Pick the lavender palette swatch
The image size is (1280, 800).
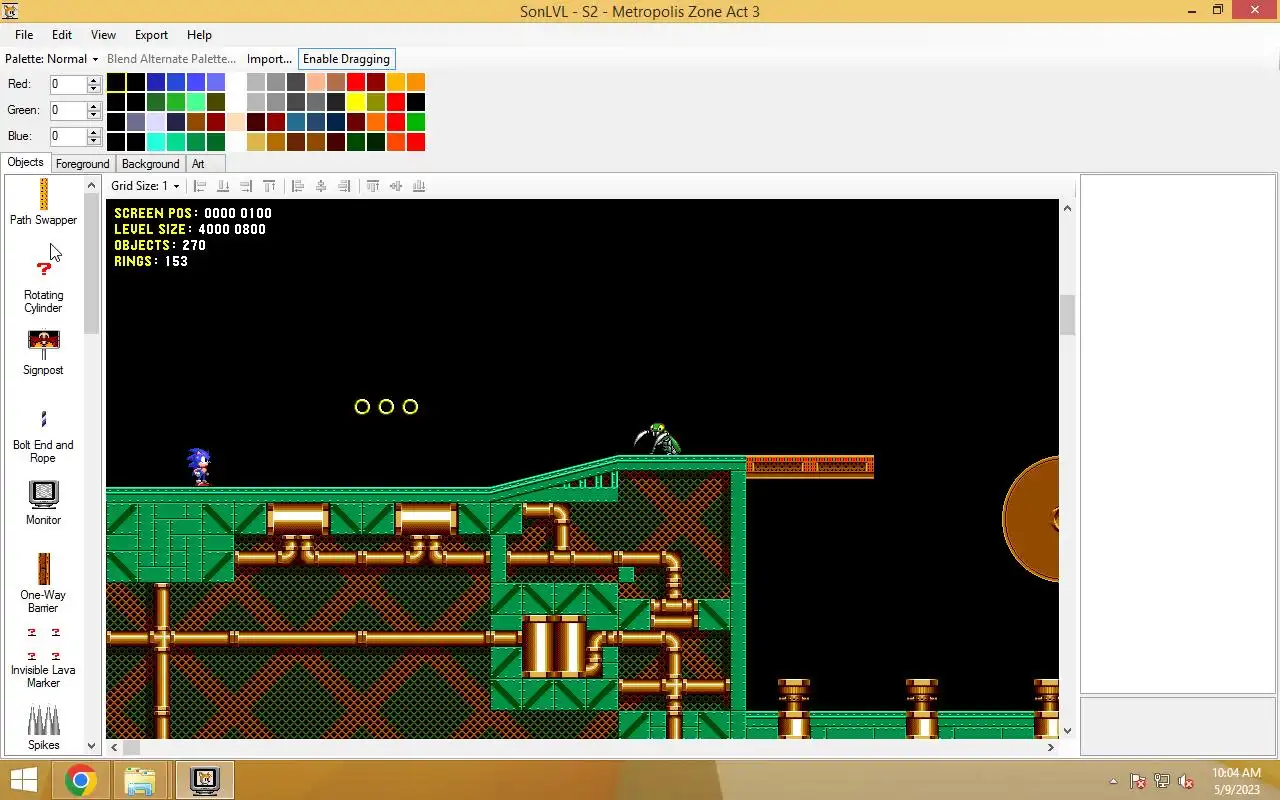pos(156,122)
